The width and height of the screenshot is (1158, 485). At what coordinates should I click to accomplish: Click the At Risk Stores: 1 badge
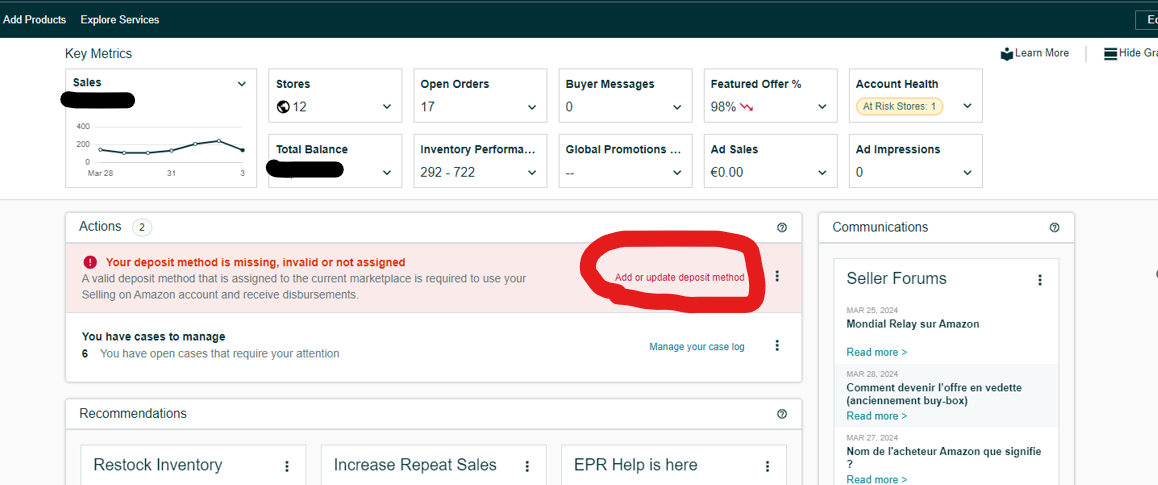pos(899,106)
